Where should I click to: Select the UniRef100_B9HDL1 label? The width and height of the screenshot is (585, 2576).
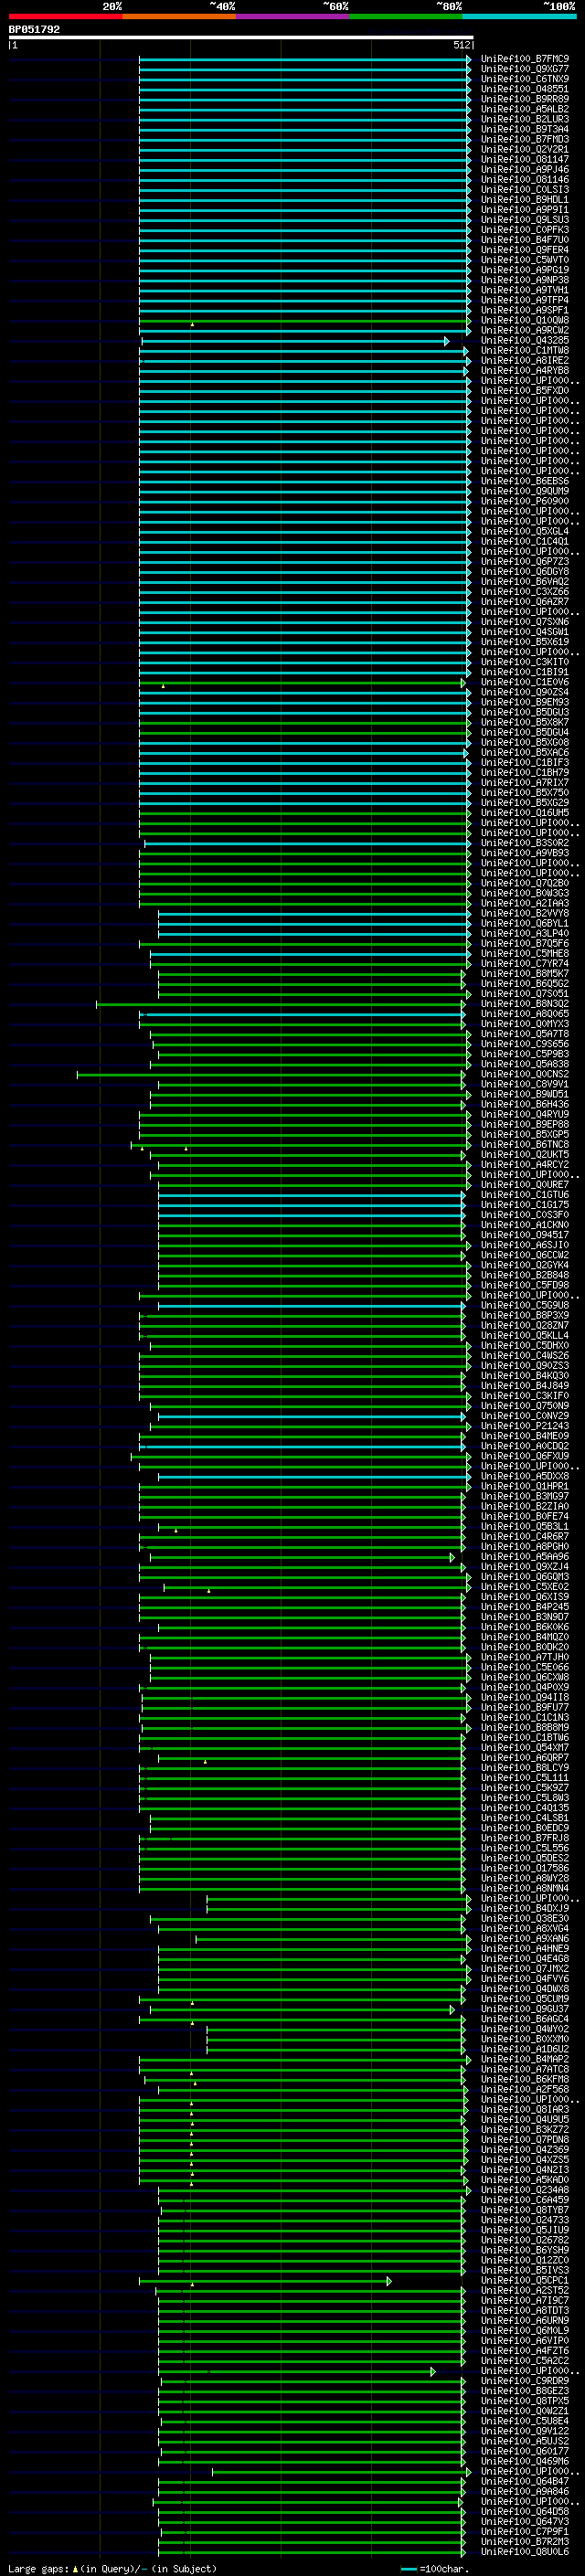[x=525, y=200]
